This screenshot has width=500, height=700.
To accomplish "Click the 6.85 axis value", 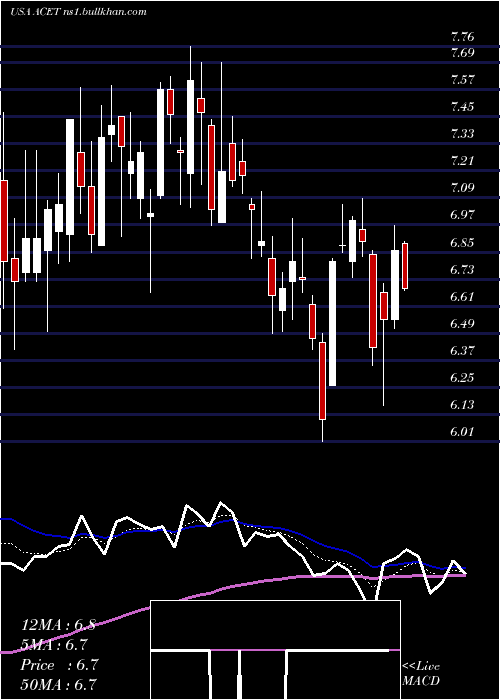I will pyautogui.click(x=462, y=243).
